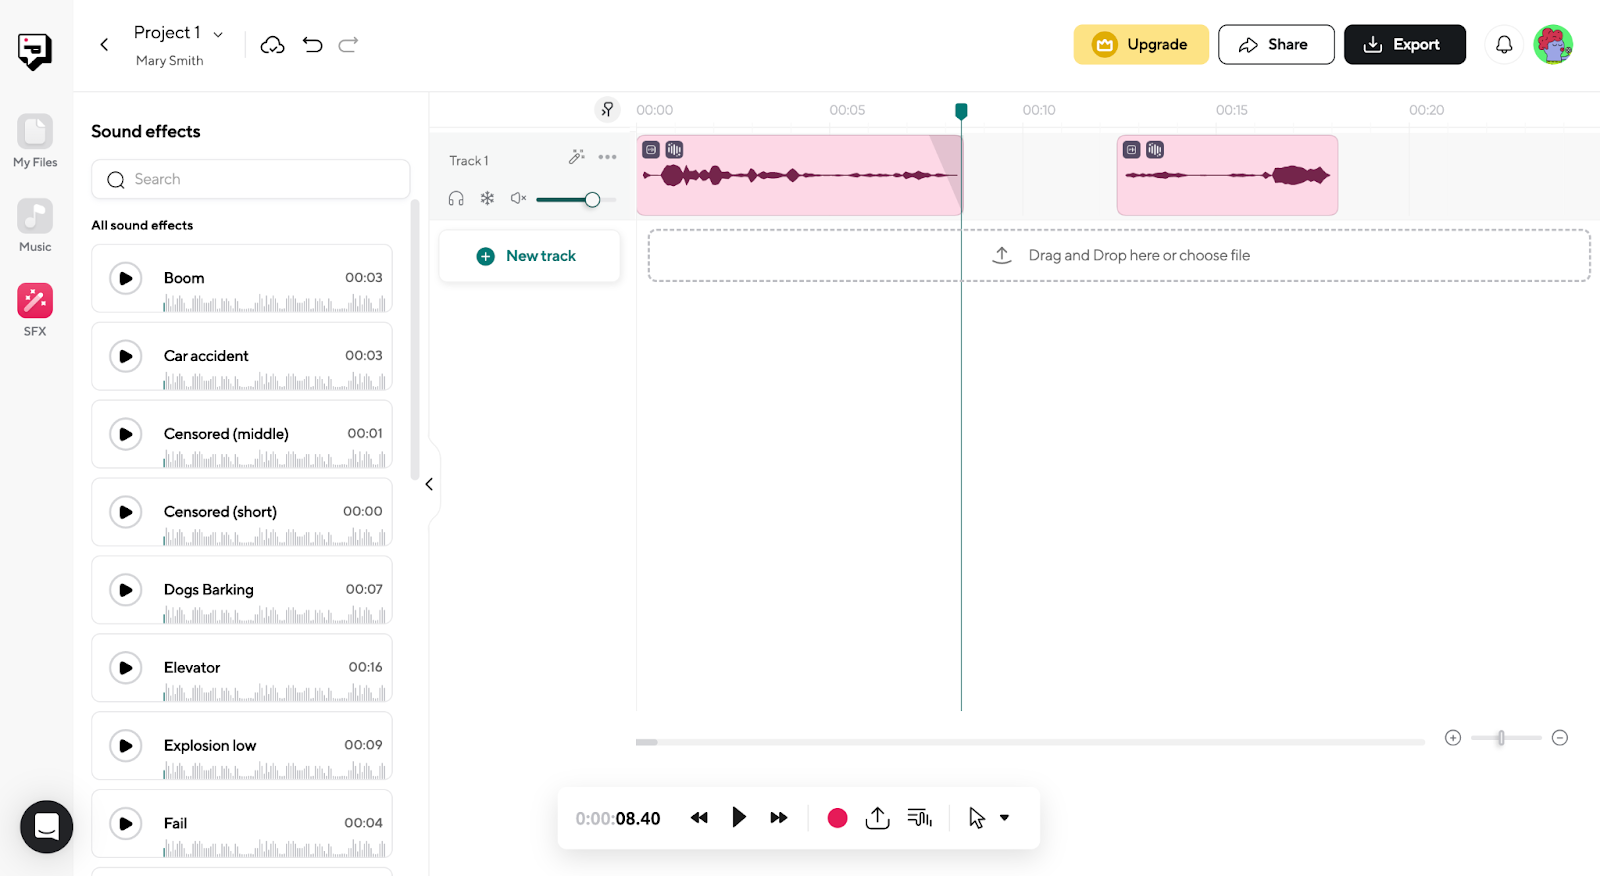Rewind with the double-left arrows
The width and height of the screenshot is (1600, 876).
pyautogui.click(x=699, y=818)
